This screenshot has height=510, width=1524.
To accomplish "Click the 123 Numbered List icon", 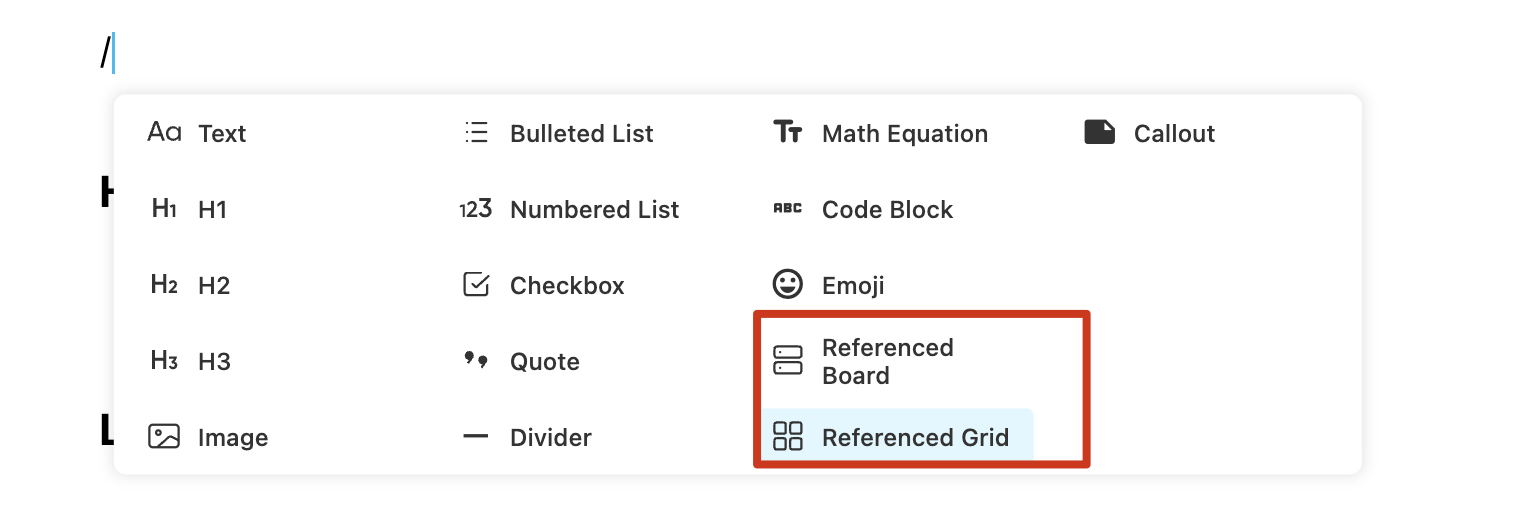I will pyautogui.click(x=476, y=209).
